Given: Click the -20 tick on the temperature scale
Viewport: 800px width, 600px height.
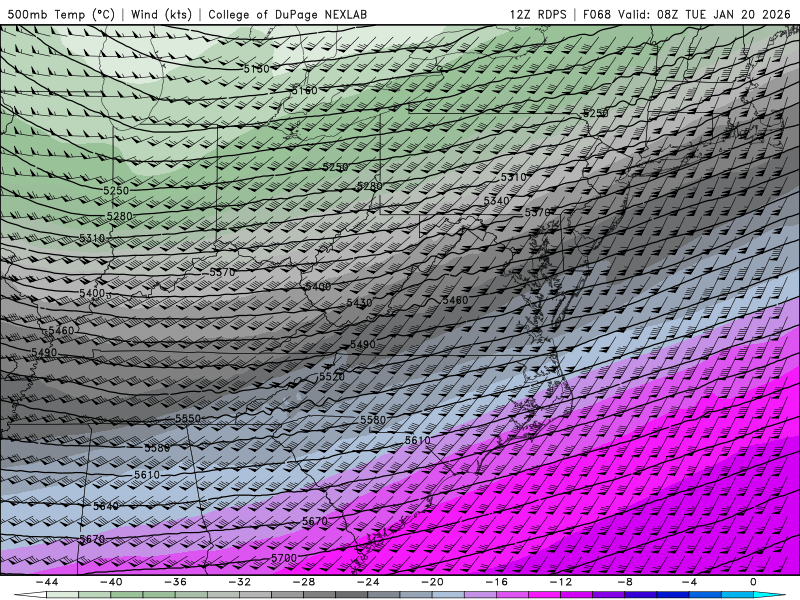Looking at the screenshot, I should tap(433, 582).
